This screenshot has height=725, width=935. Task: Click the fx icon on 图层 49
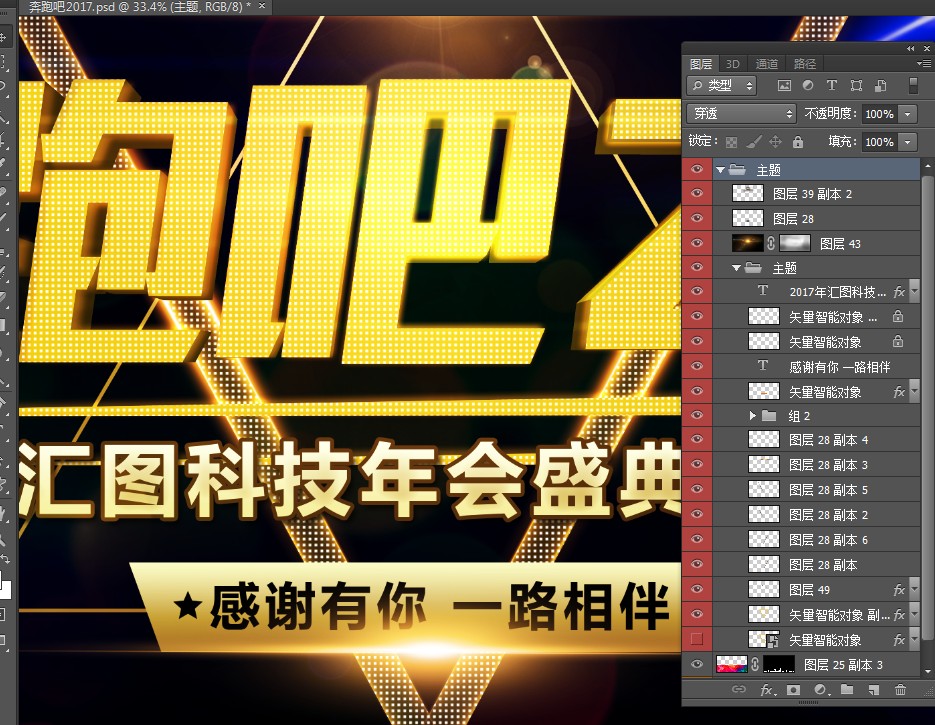pos(899,590)
